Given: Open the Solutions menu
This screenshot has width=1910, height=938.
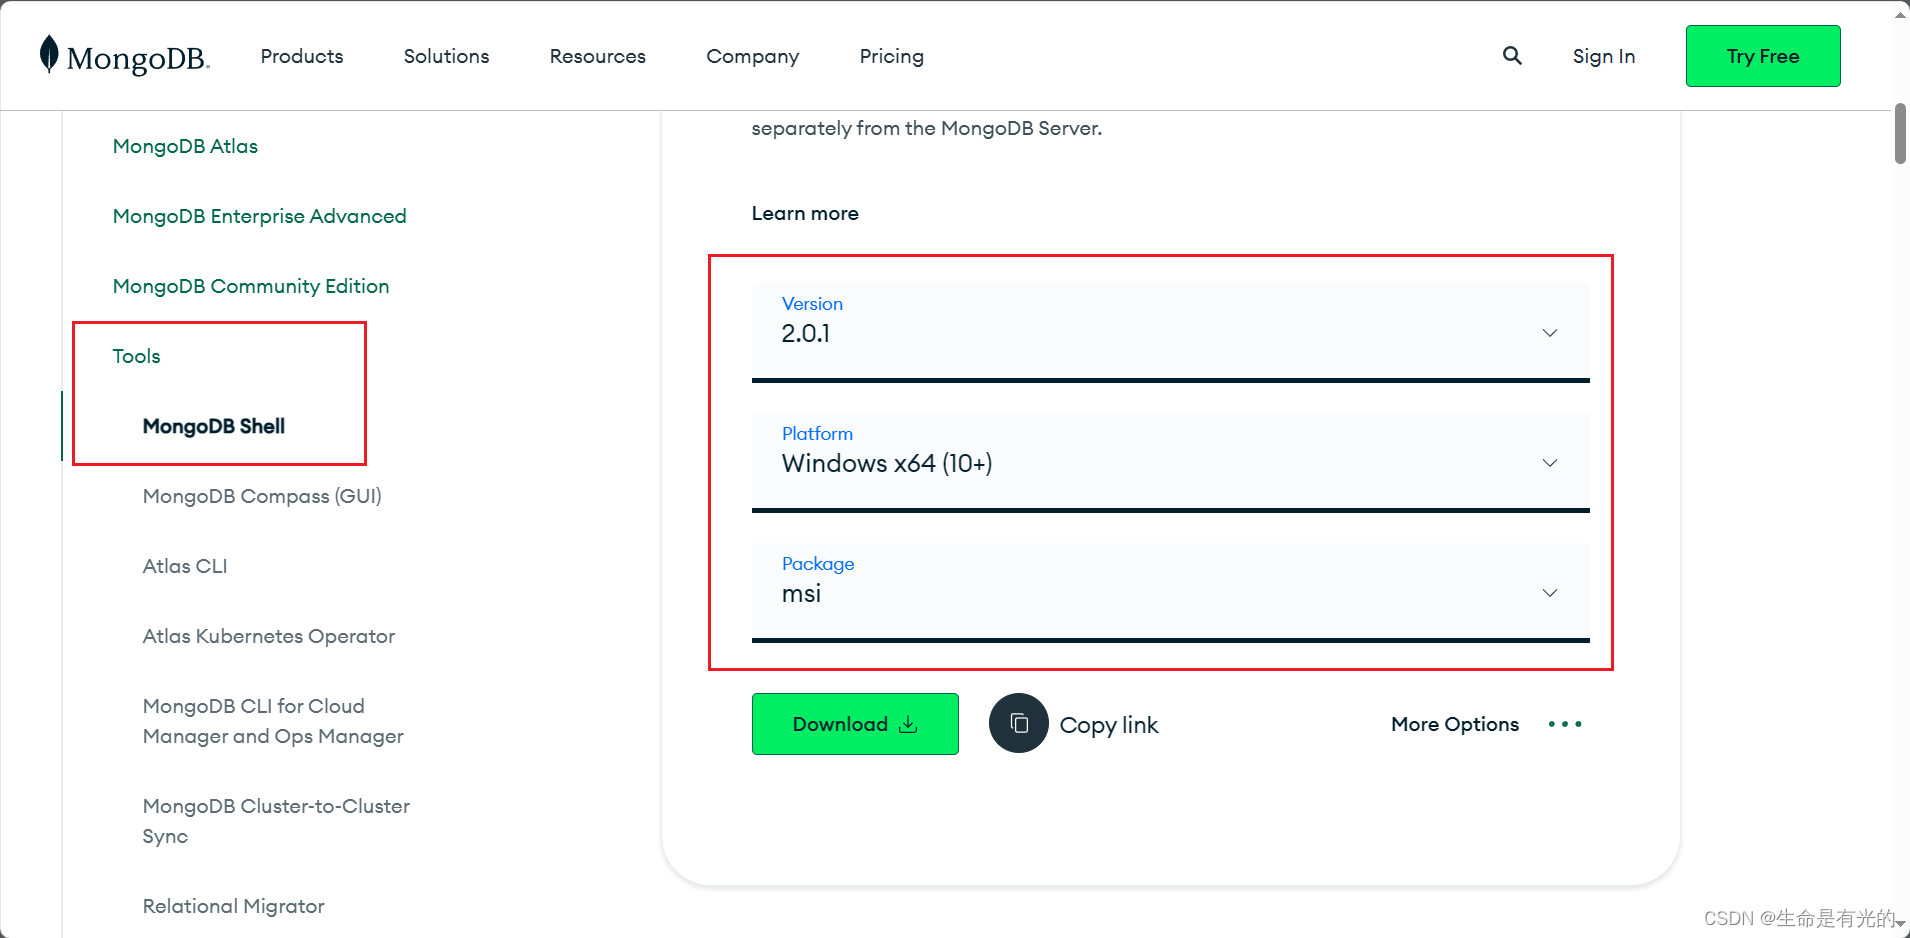Looking at the screenshot, I should tap(446, 56).
